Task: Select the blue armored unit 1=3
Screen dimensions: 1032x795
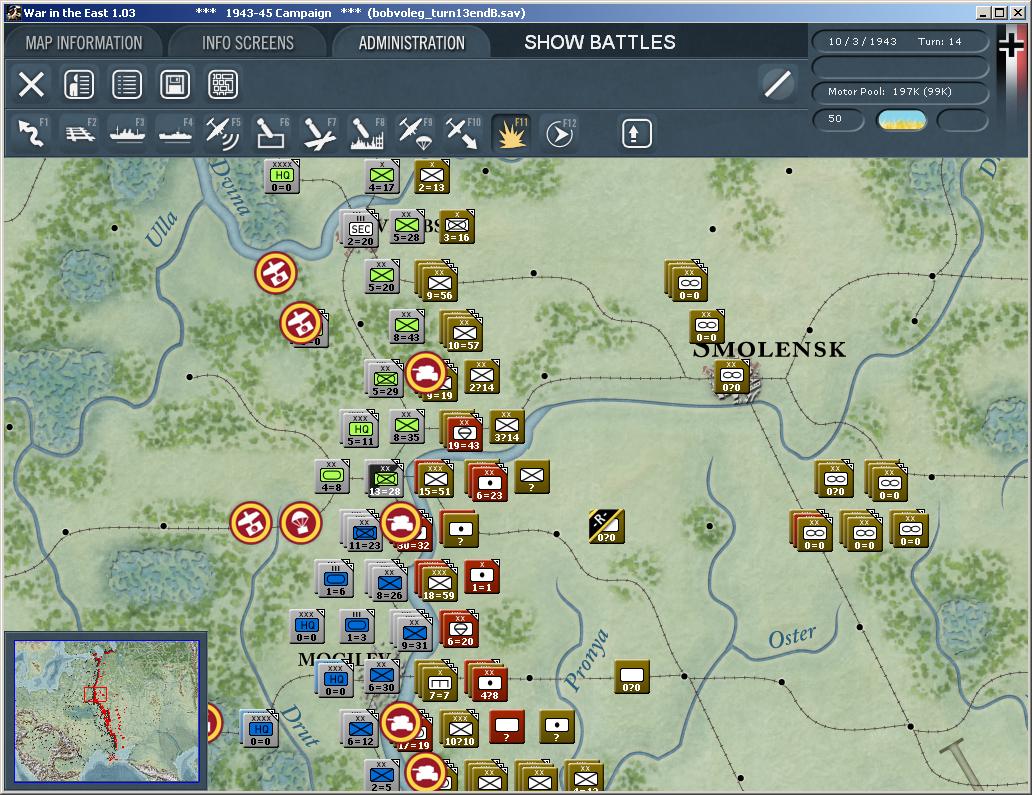Action: coord(357,627)
